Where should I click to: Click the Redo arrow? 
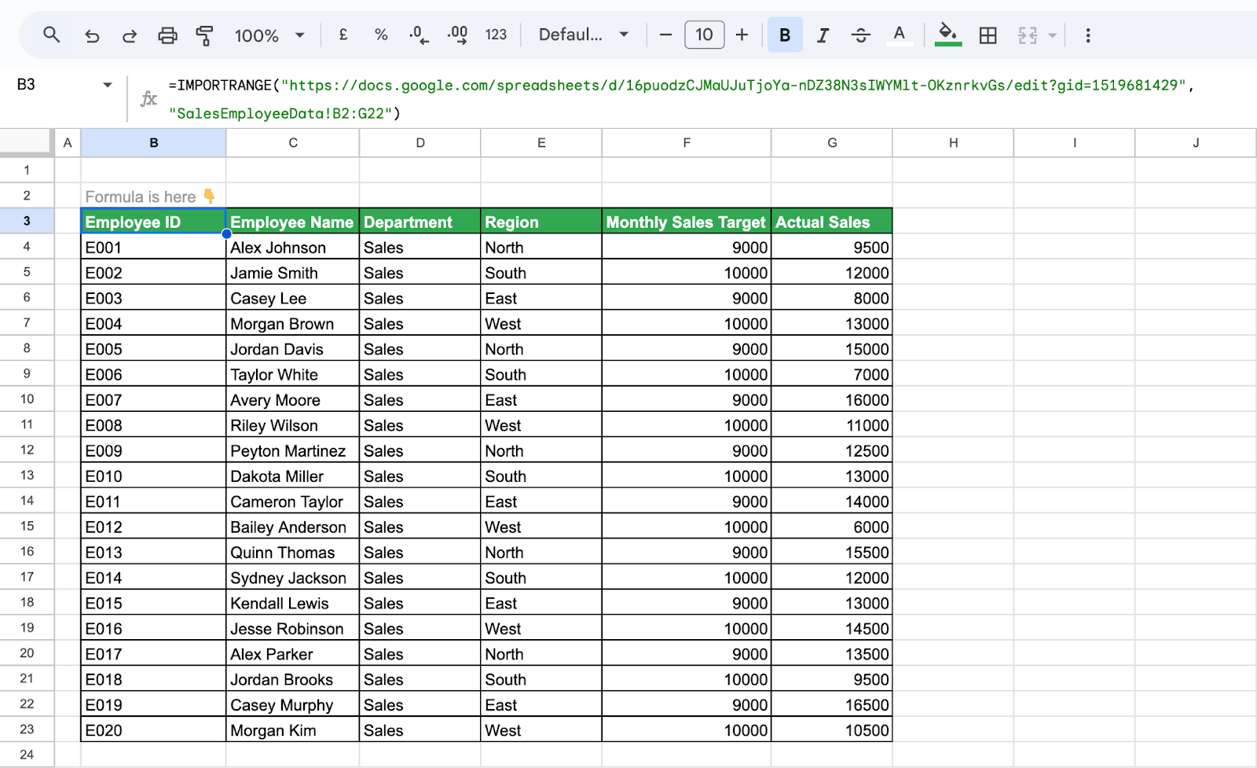pyautogui.click(x=129, y=35)
